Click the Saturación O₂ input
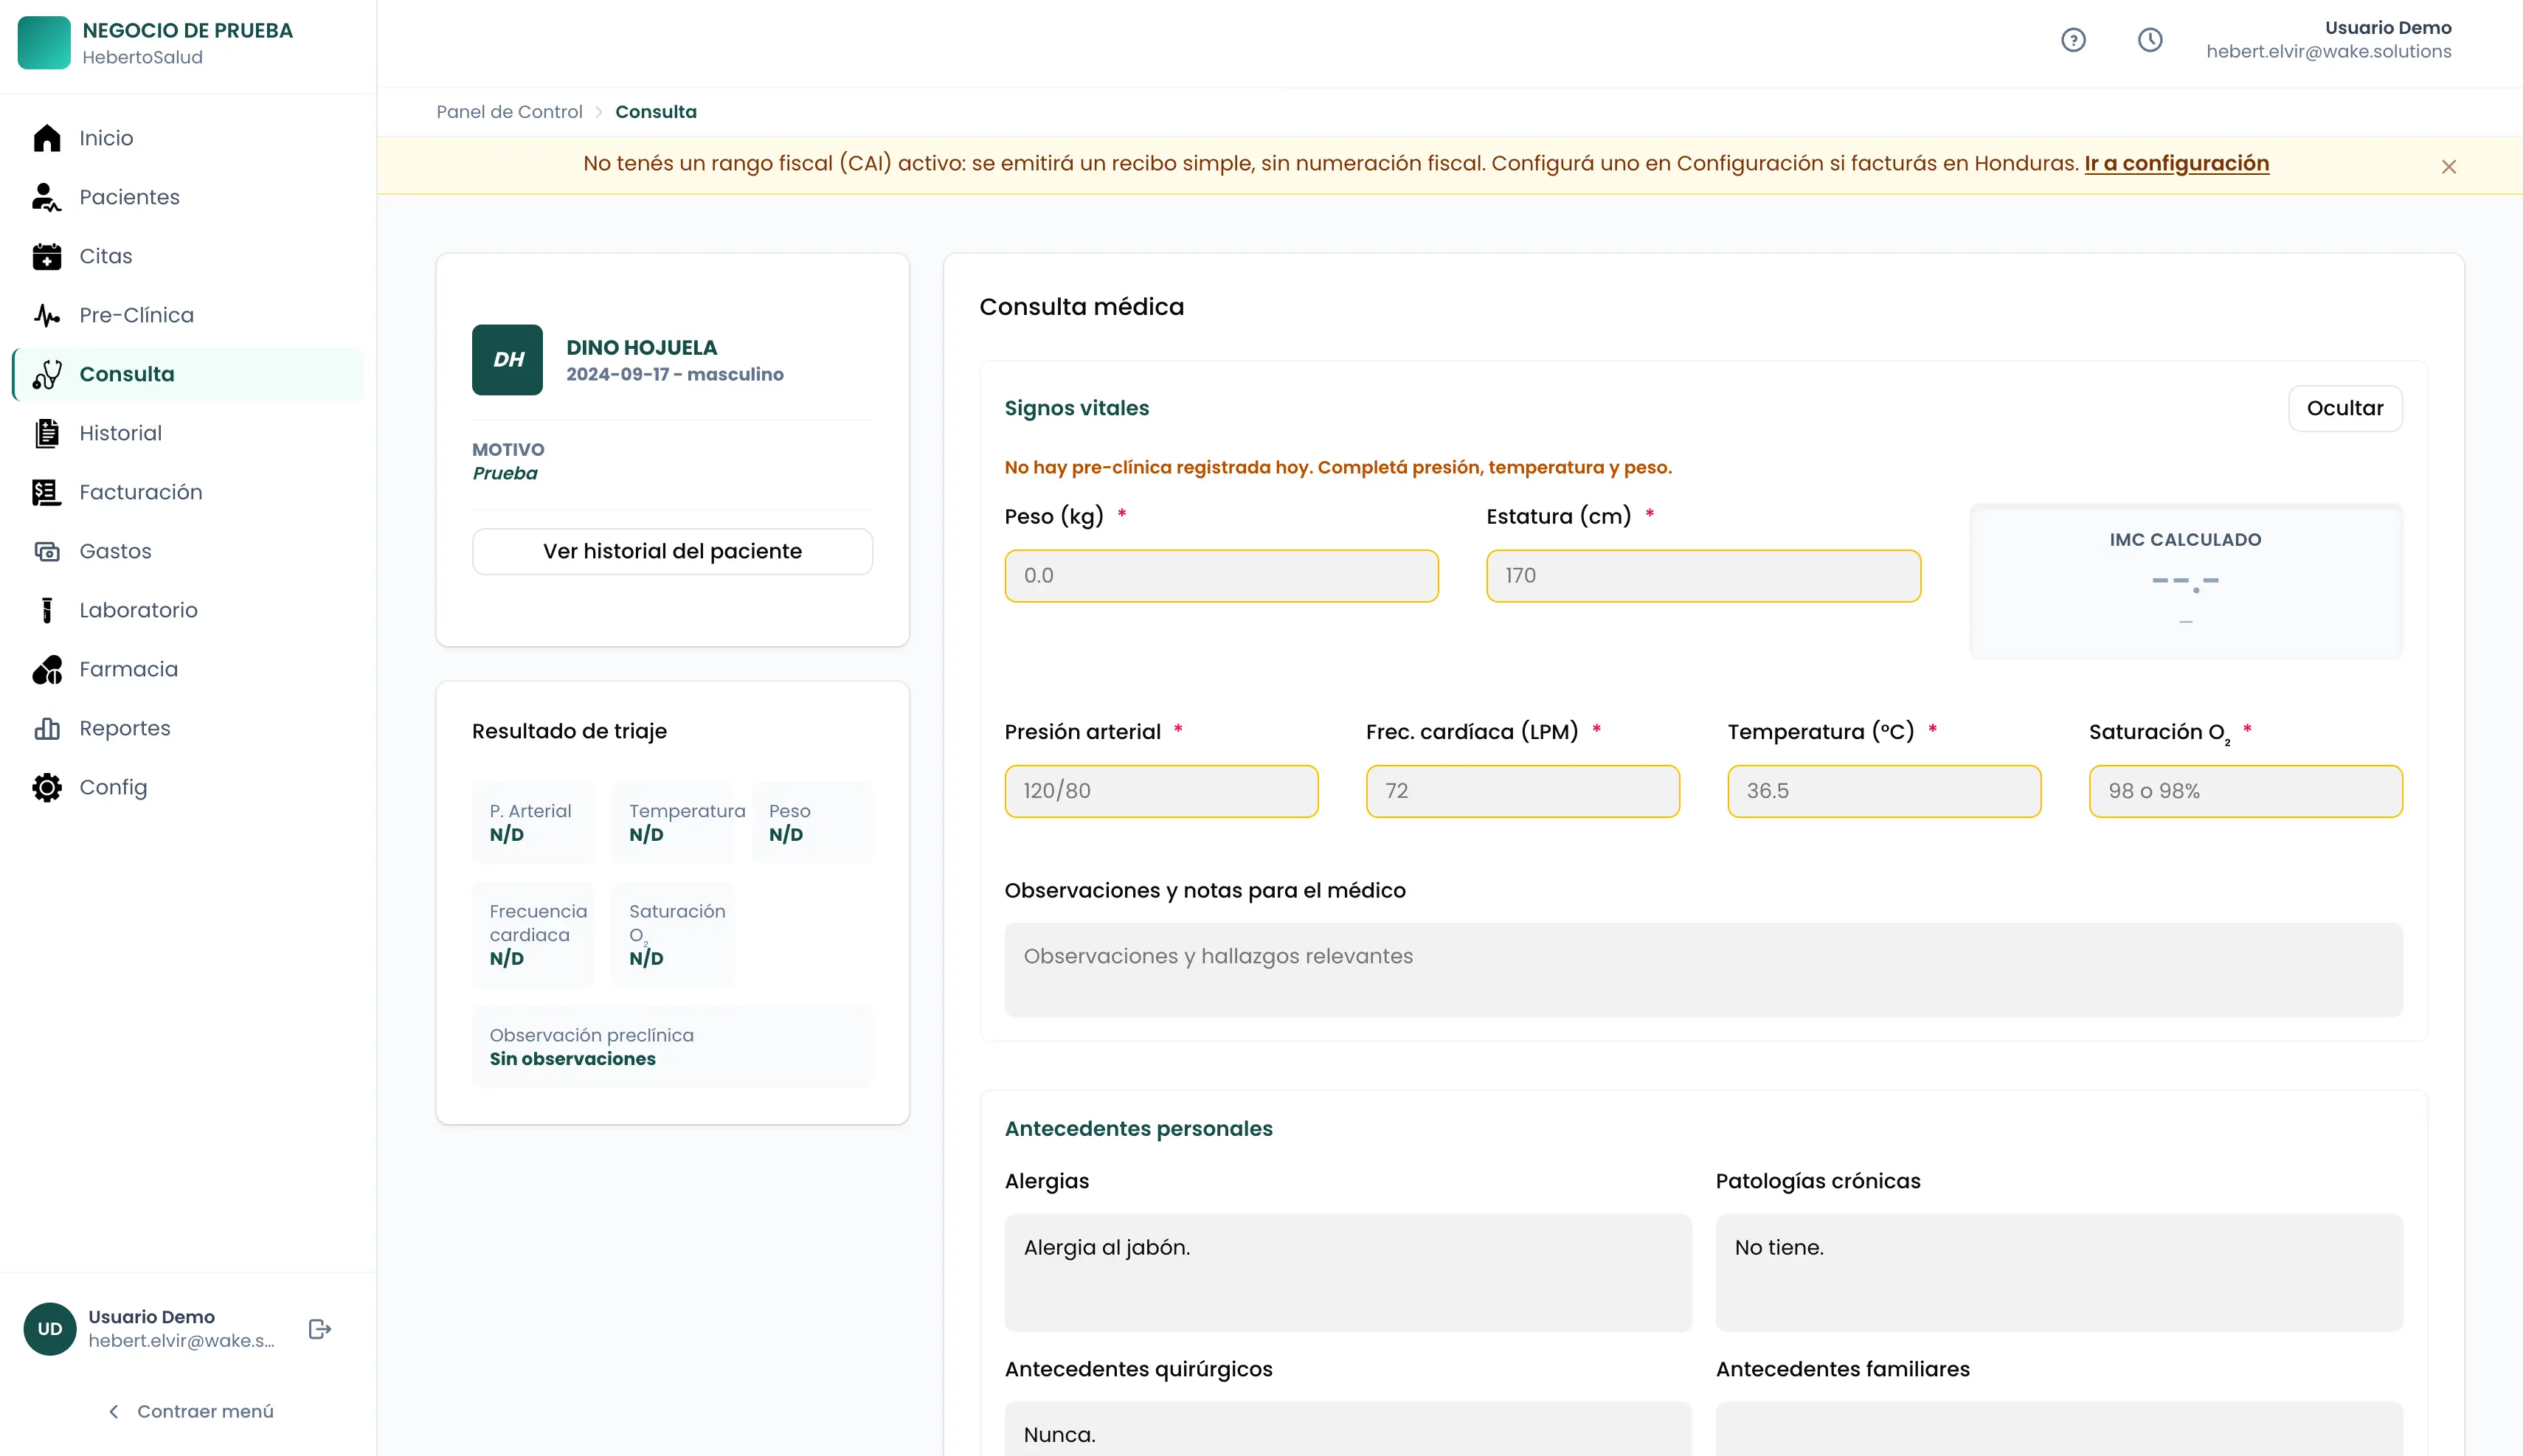 (x=2245, y=791)
